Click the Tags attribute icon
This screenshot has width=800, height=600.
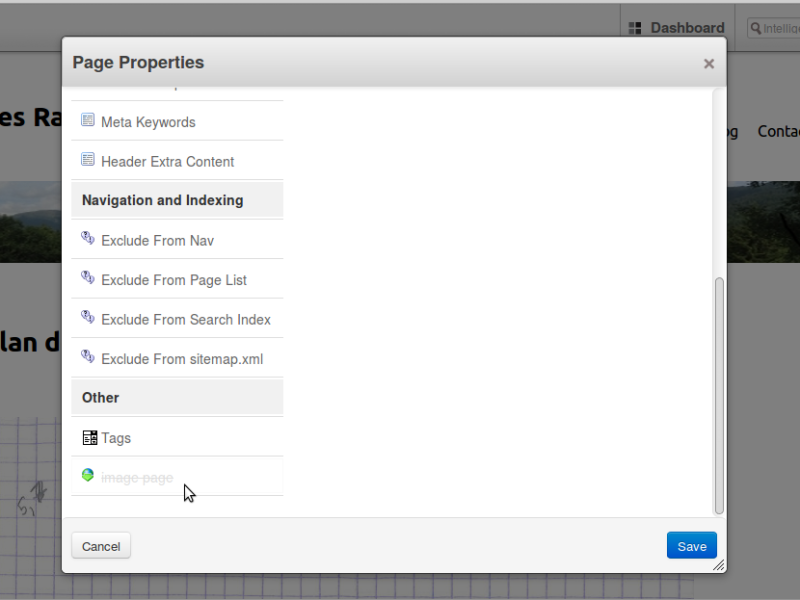(x=90, y=438)
